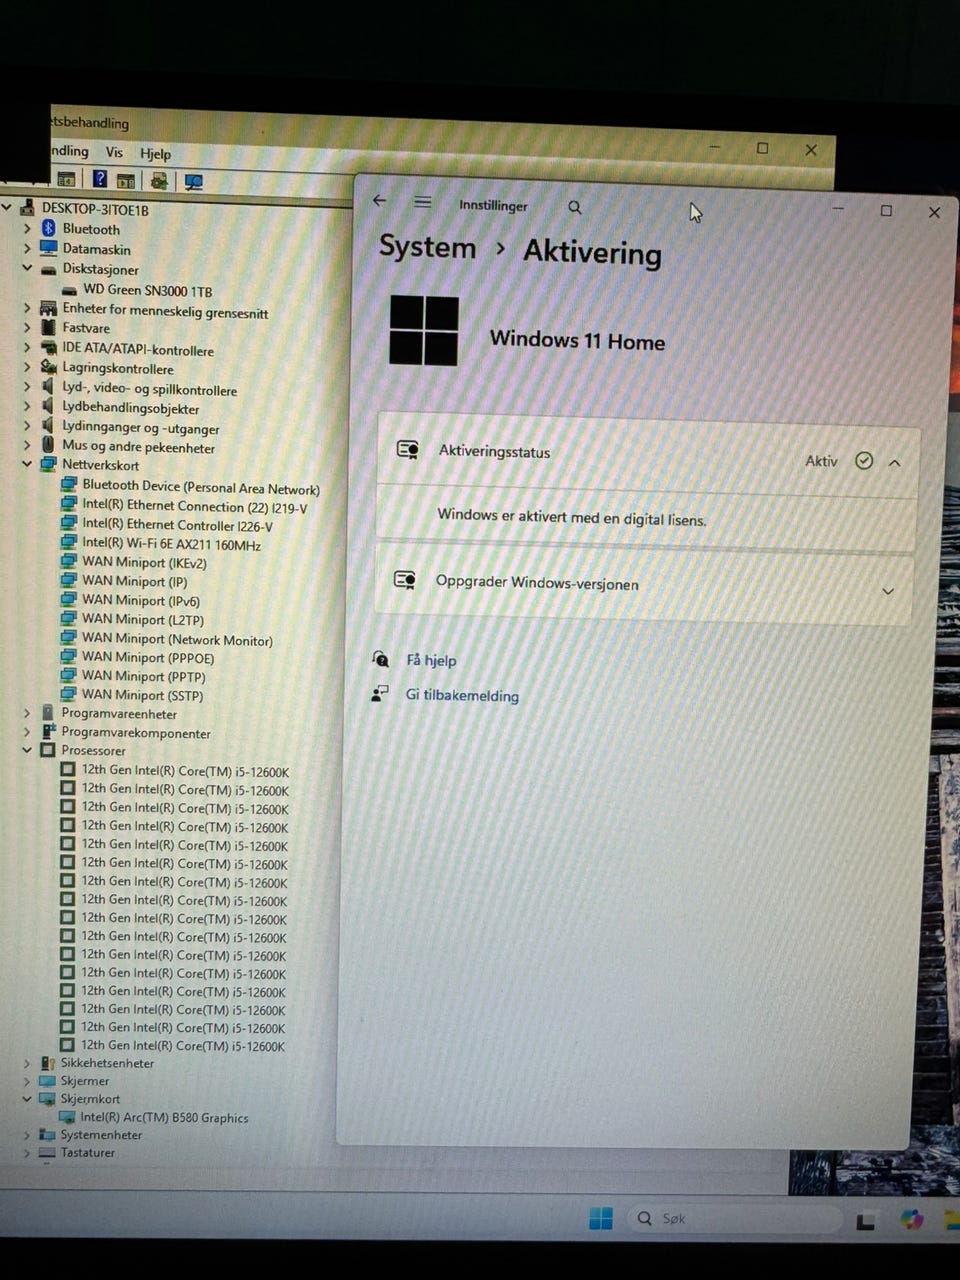Select Intel(R) Ethernet Controller I226-V

[x=177, y=525]
